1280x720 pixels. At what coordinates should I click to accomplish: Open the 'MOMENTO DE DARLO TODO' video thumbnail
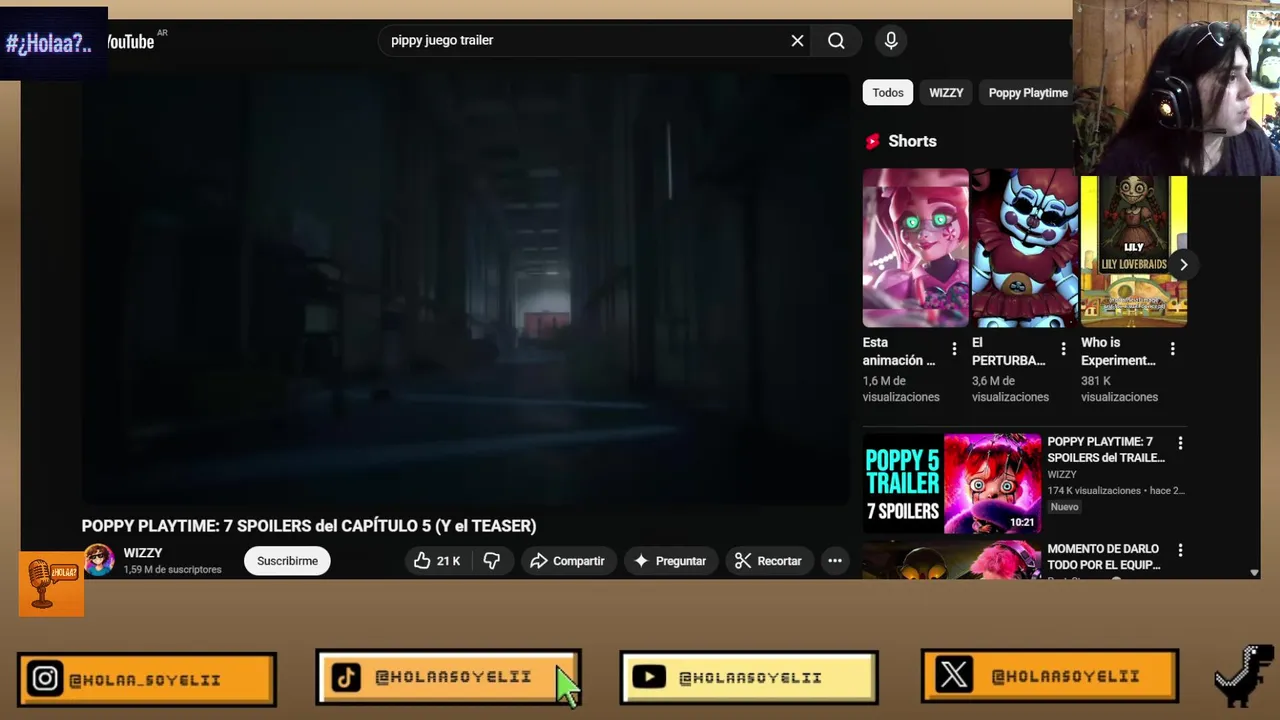click(x=952, y=560)
